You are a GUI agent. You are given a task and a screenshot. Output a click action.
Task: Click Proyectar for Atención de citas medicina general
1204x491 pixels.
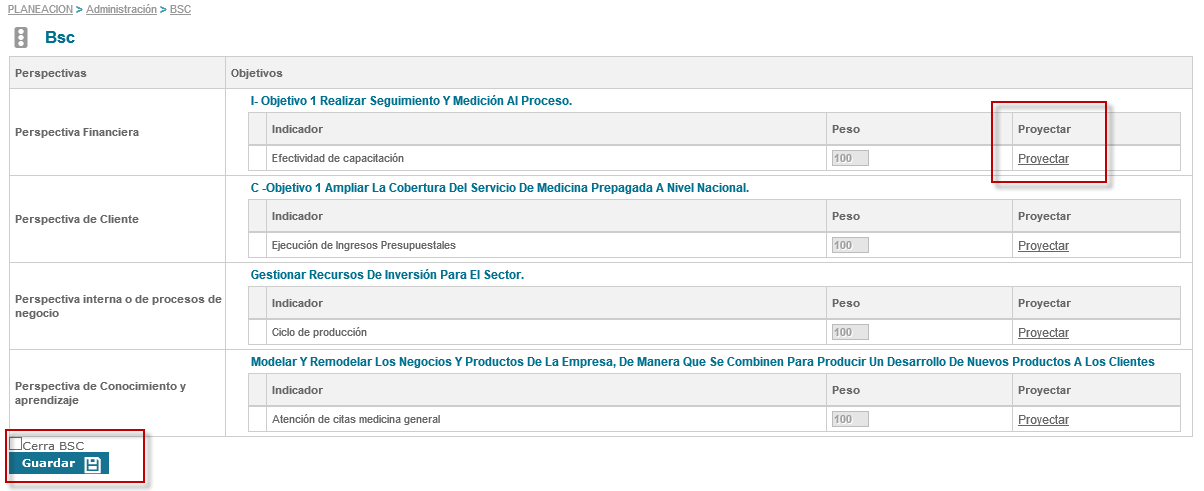(x=1043, y=420)
